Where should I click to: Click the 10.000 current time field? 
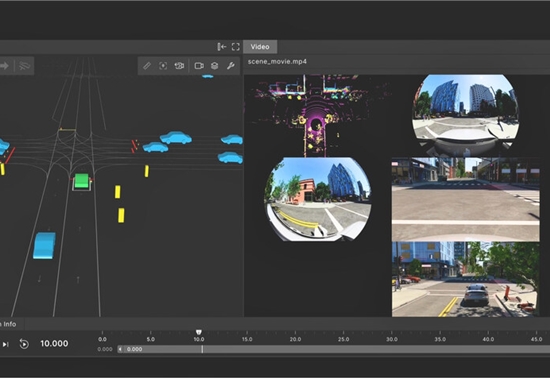(54, 344)
